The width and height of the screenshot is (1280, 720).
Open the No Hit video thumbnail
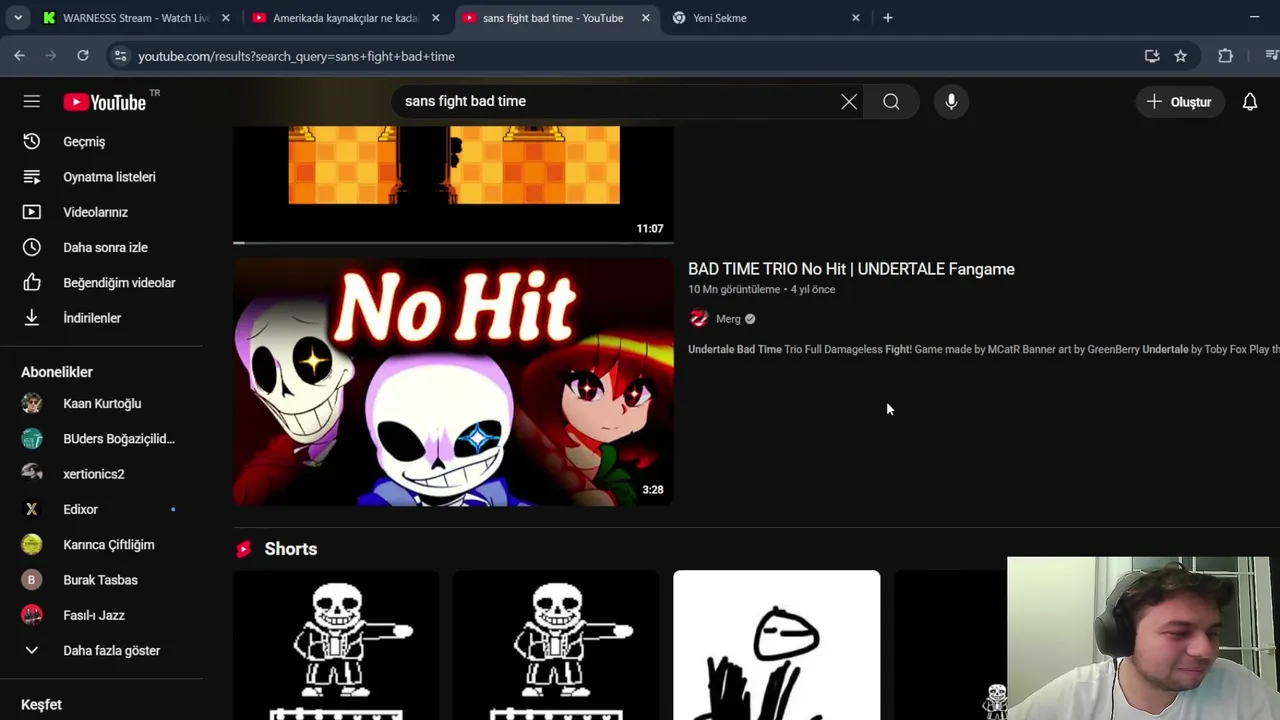(x=454, y=382)
